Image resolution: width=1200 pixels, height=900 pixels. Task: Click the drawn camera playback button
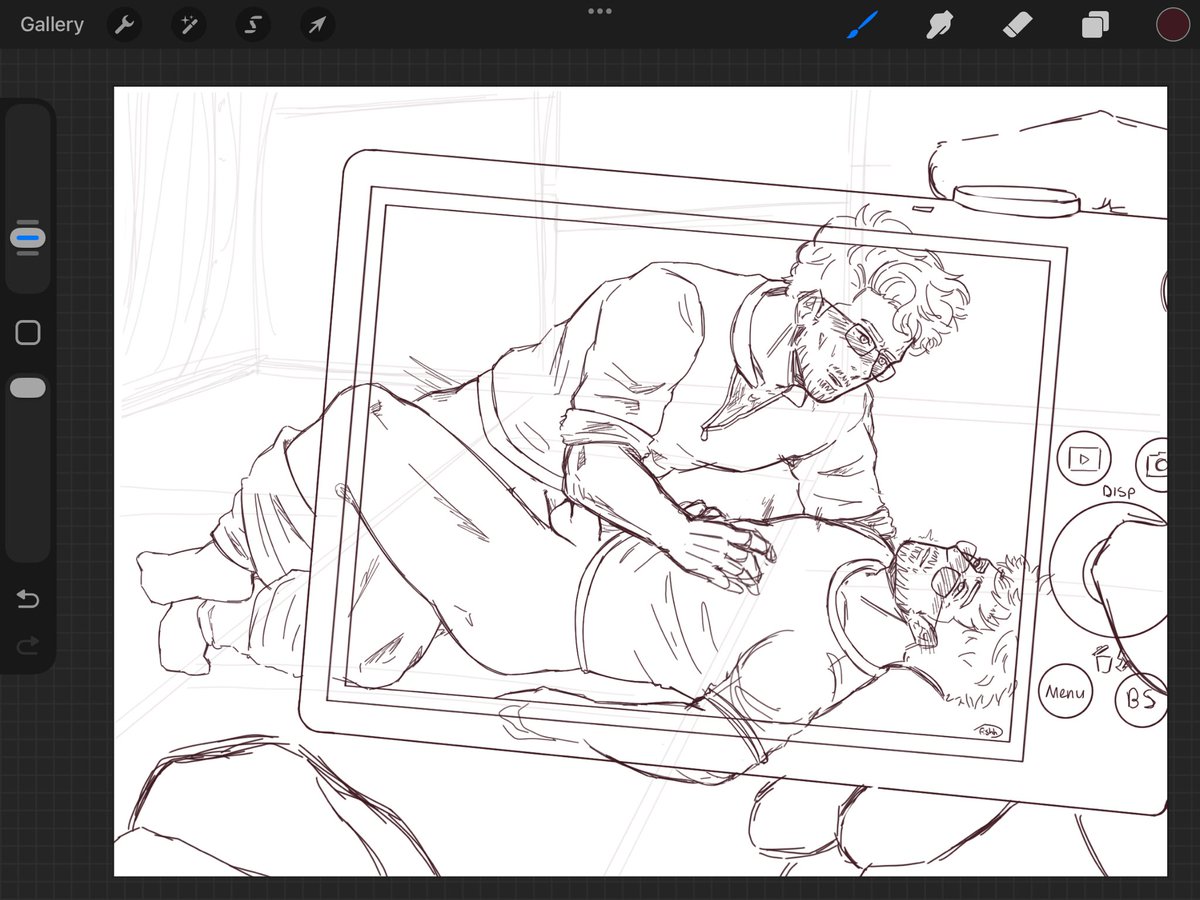[1083, 458]
